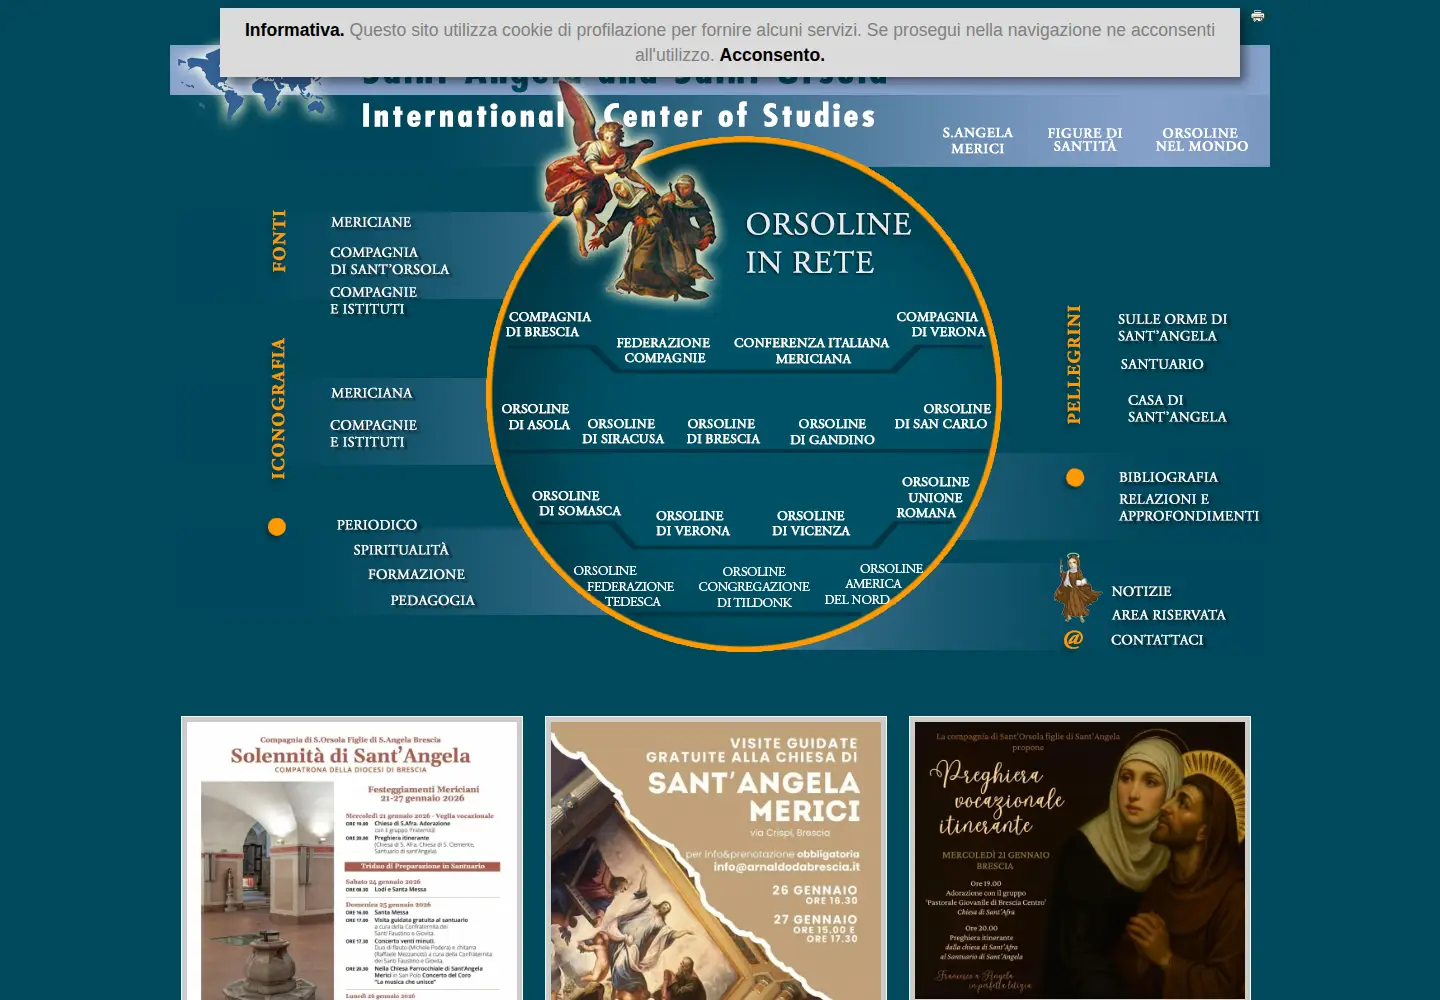Open Sulle Orme di Sant'Angela

pos(1172,327)
